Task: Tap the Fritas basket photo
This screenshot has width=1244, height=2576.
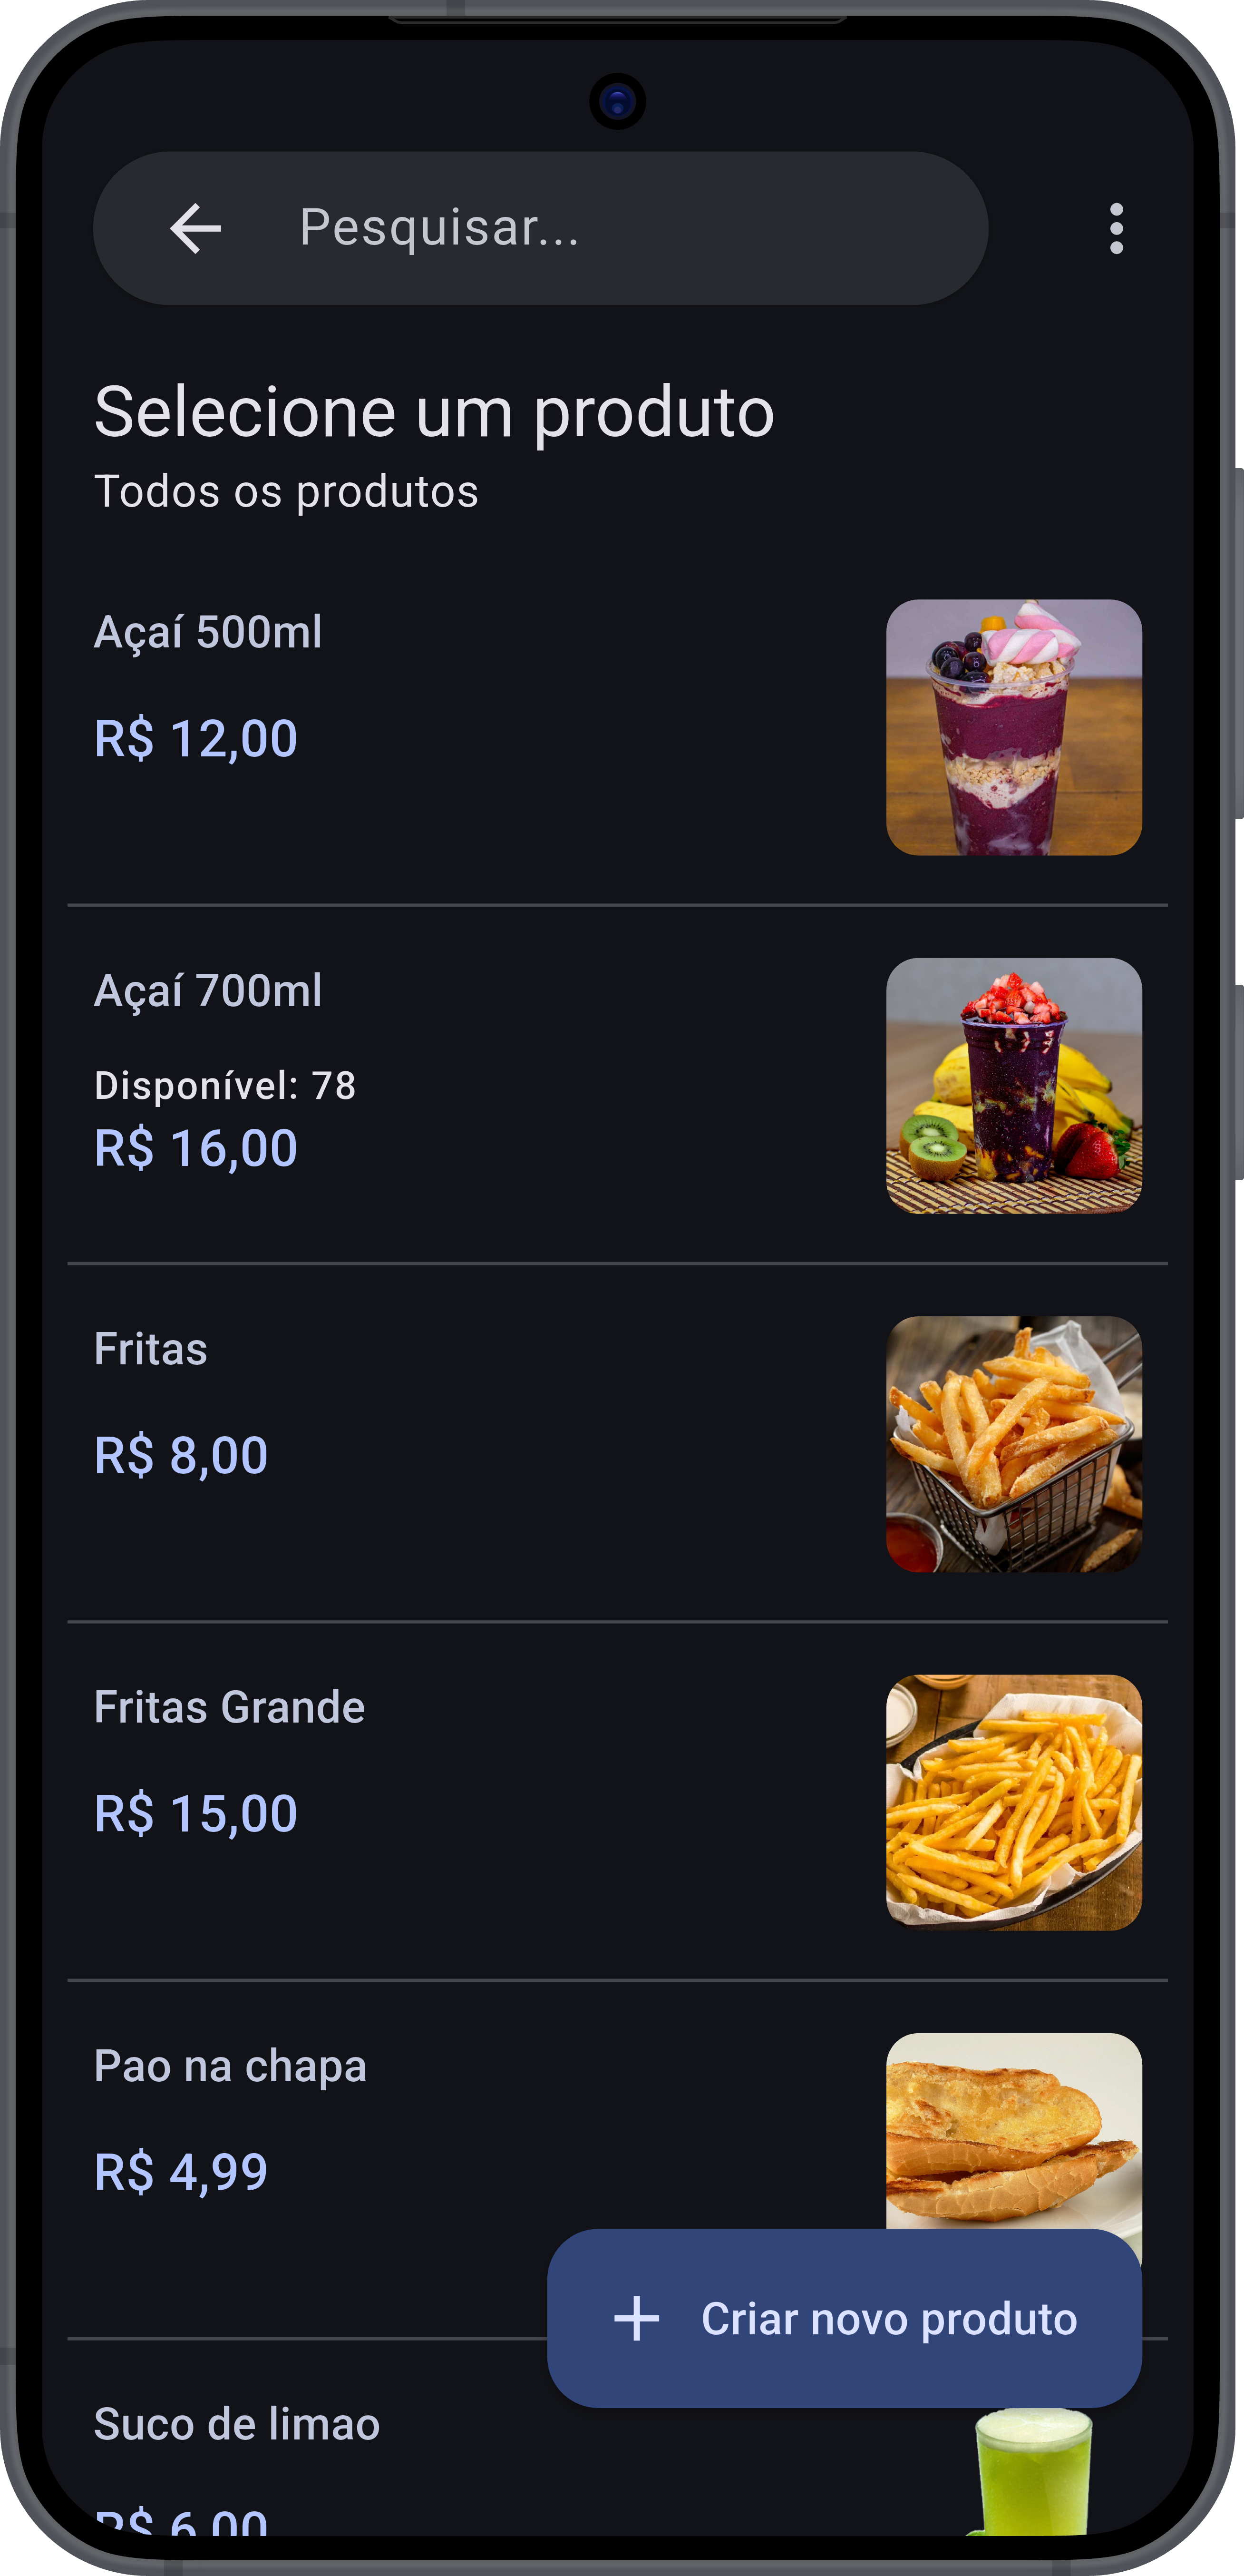Action: pos(1013,1444)
